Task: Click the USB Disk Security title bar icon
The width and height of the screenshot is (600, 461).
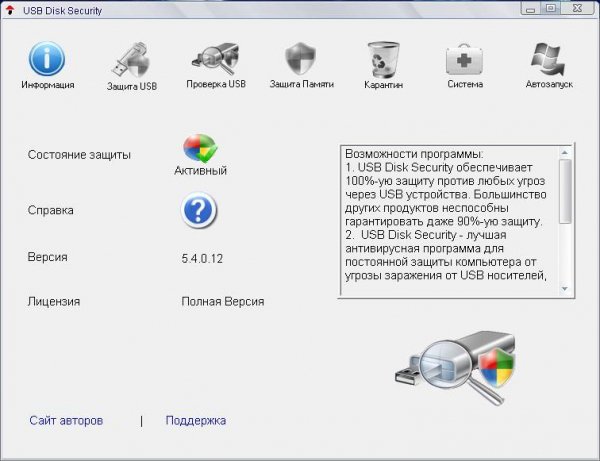Action: click(x=10, y=10)
